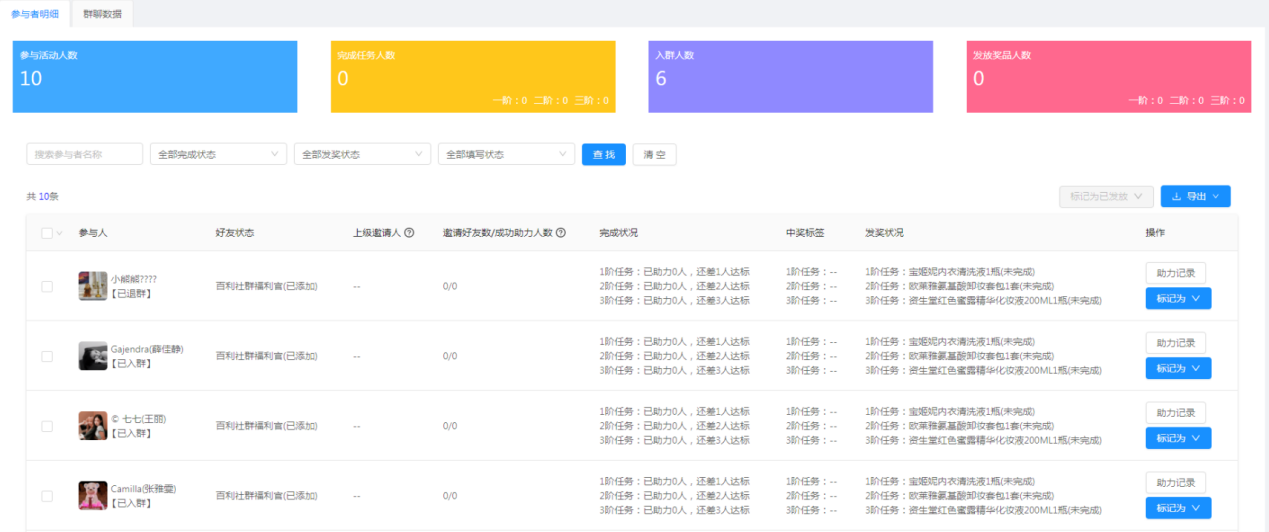Click the avatar of Gajendra(薛佳静)
This screenshot has height=532, width=1269.
(93, 356)
